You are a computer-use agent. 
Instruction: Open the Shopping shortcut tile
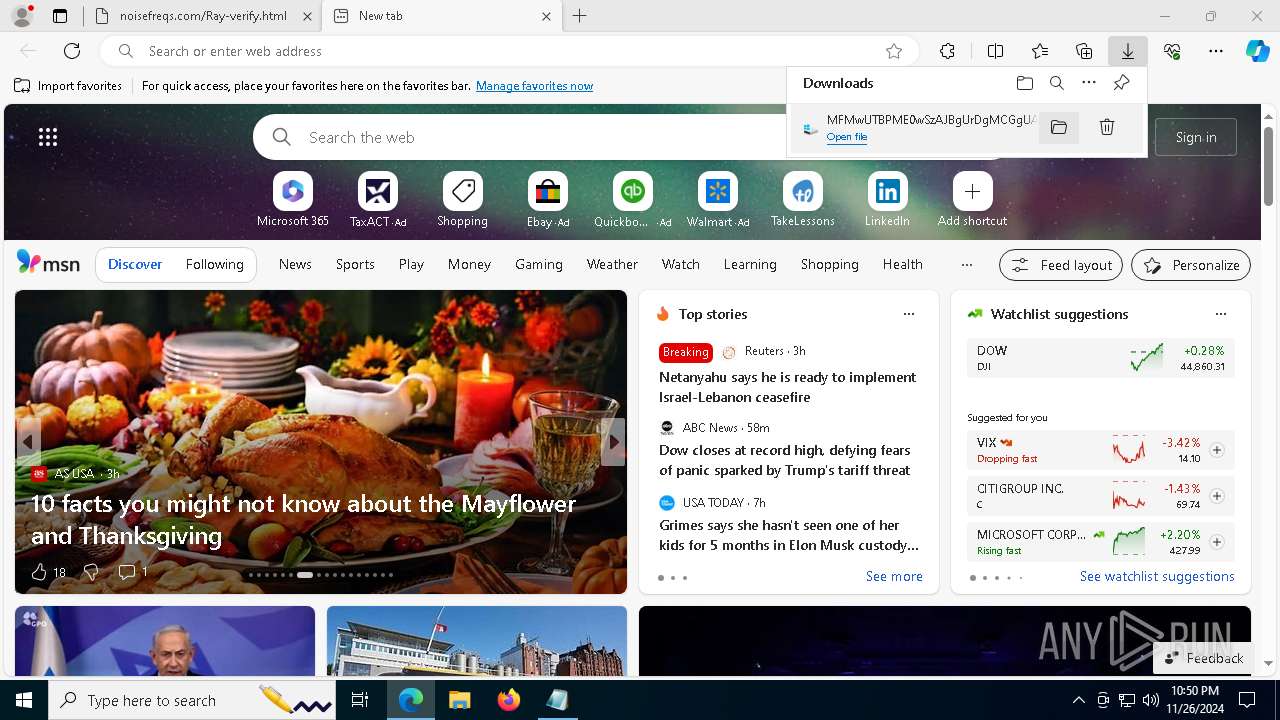[462, 200]
